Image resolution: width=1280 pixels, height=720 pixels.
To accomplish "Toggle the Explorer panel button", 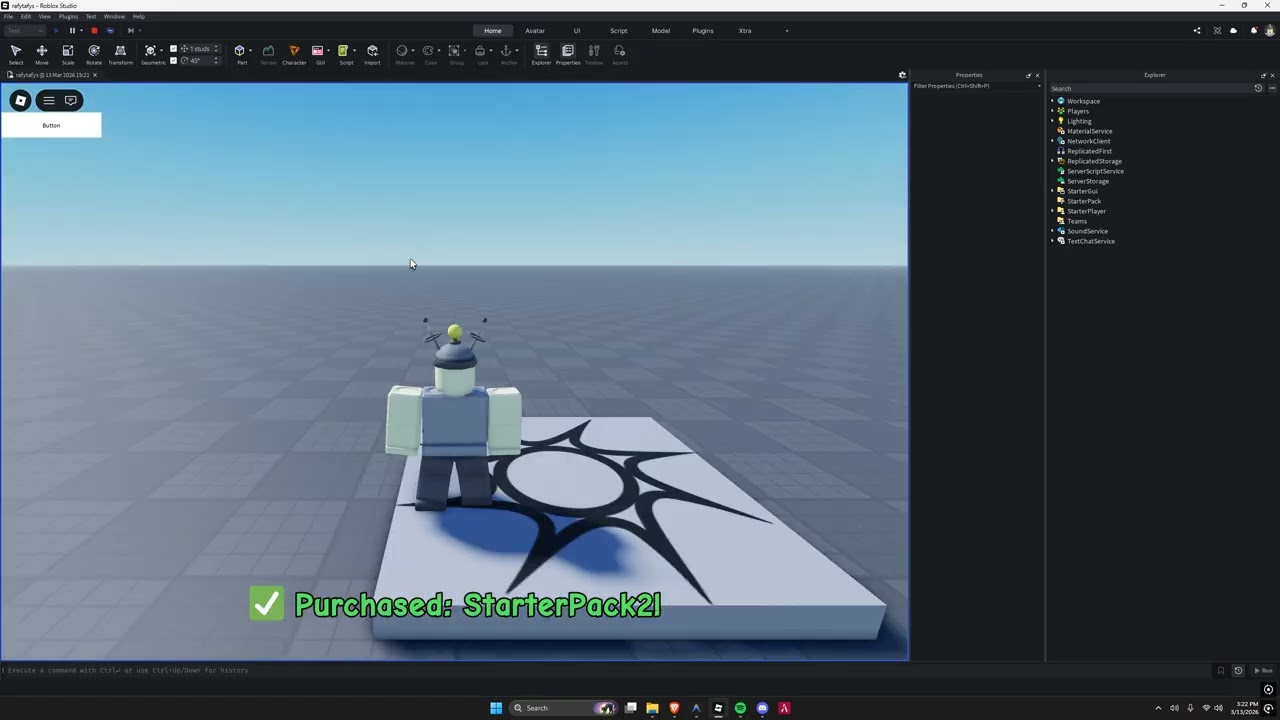I will (x=541, y=54).
